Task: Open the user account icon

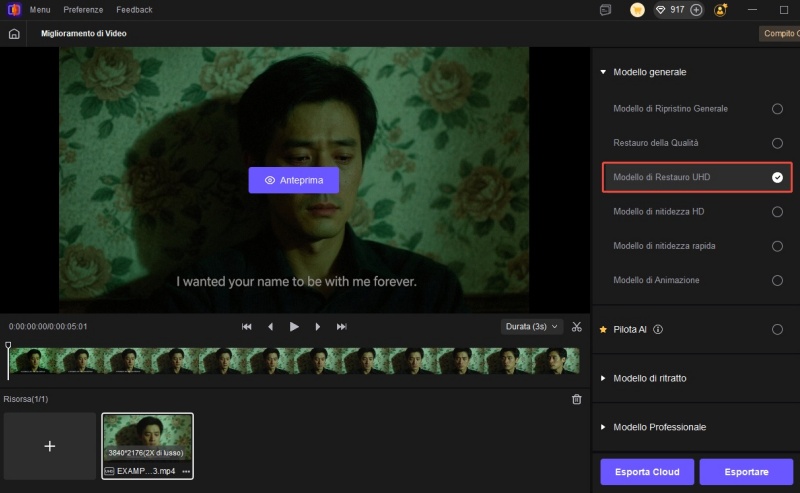Action: tap(720, 10)
